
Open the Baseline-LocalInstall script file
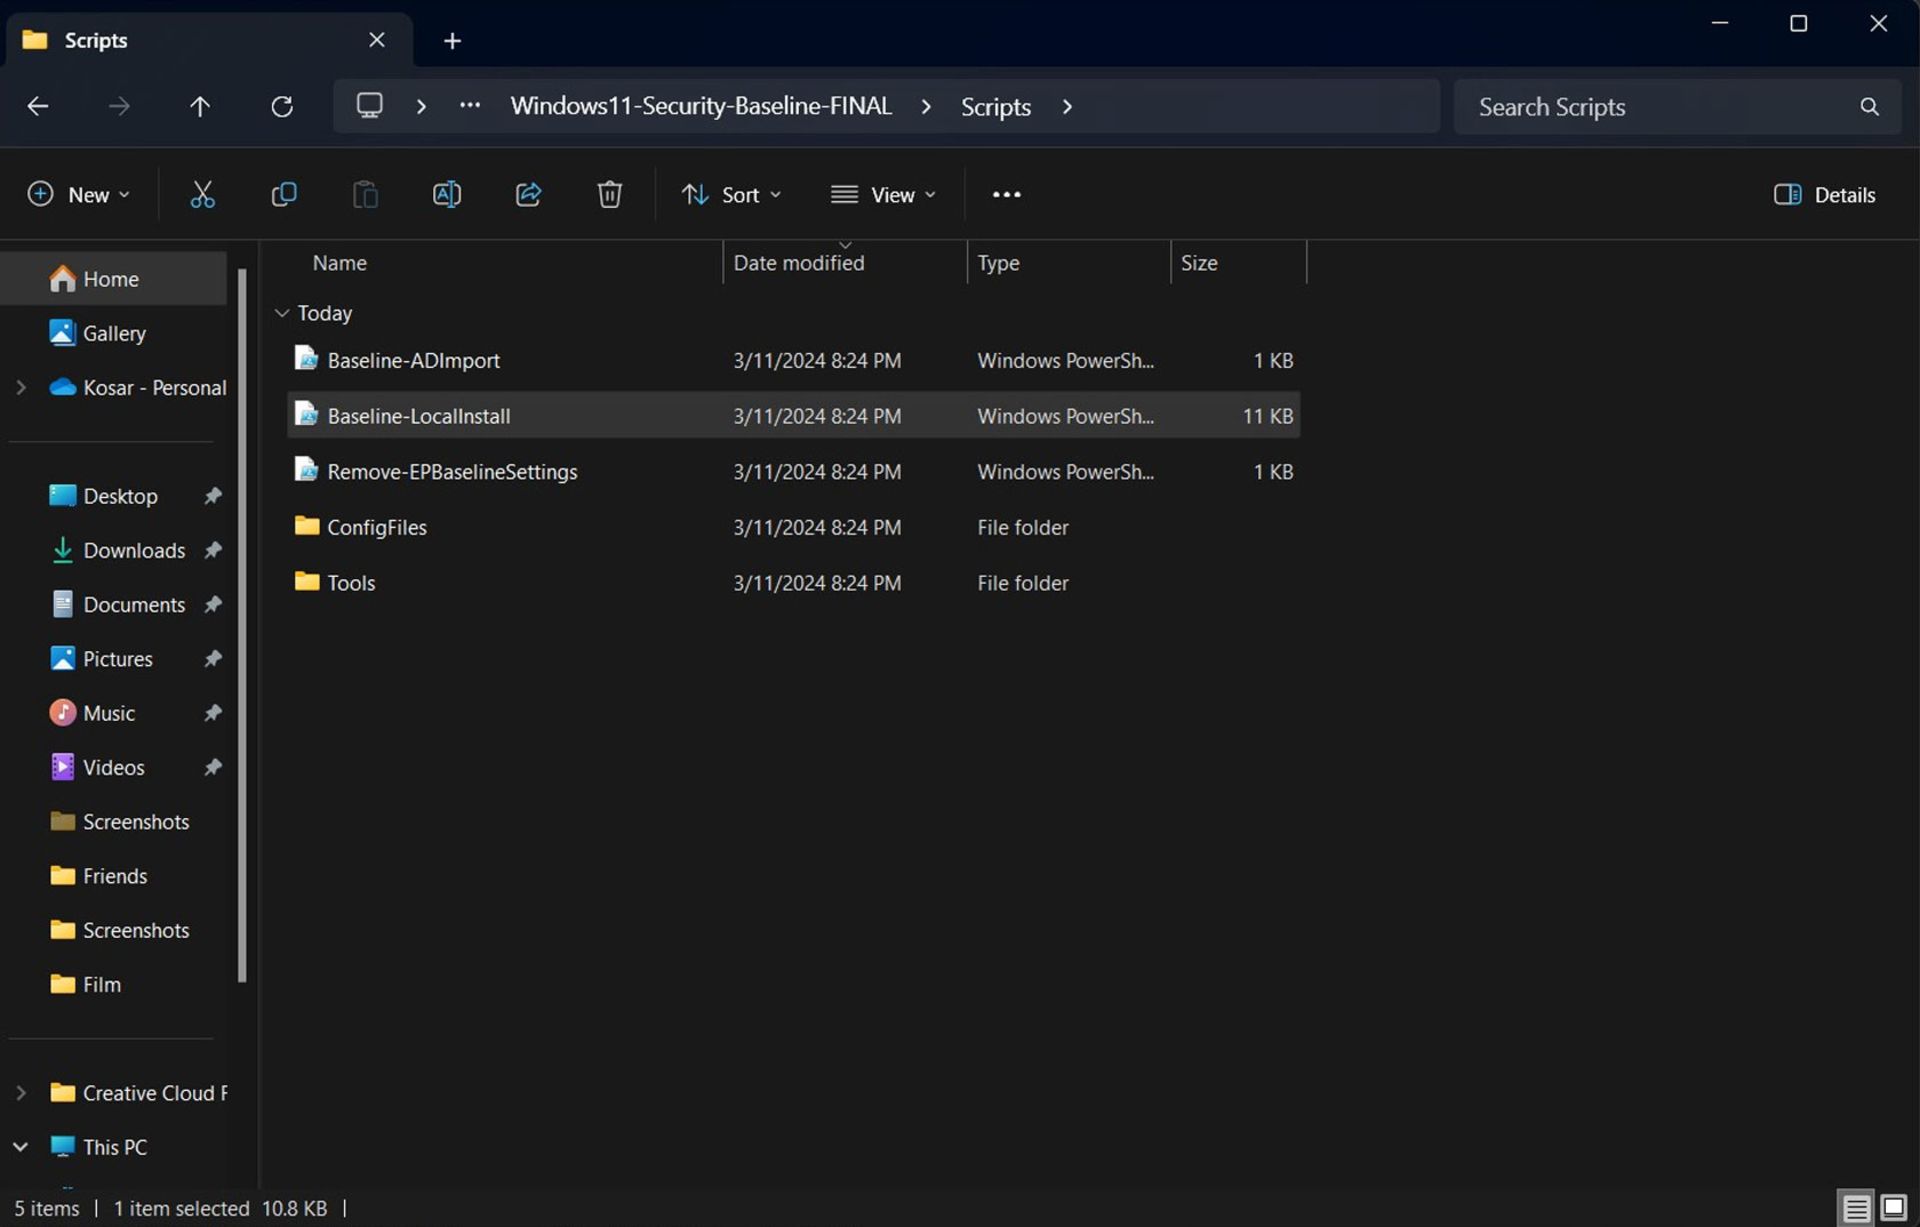tap(418, 416)
